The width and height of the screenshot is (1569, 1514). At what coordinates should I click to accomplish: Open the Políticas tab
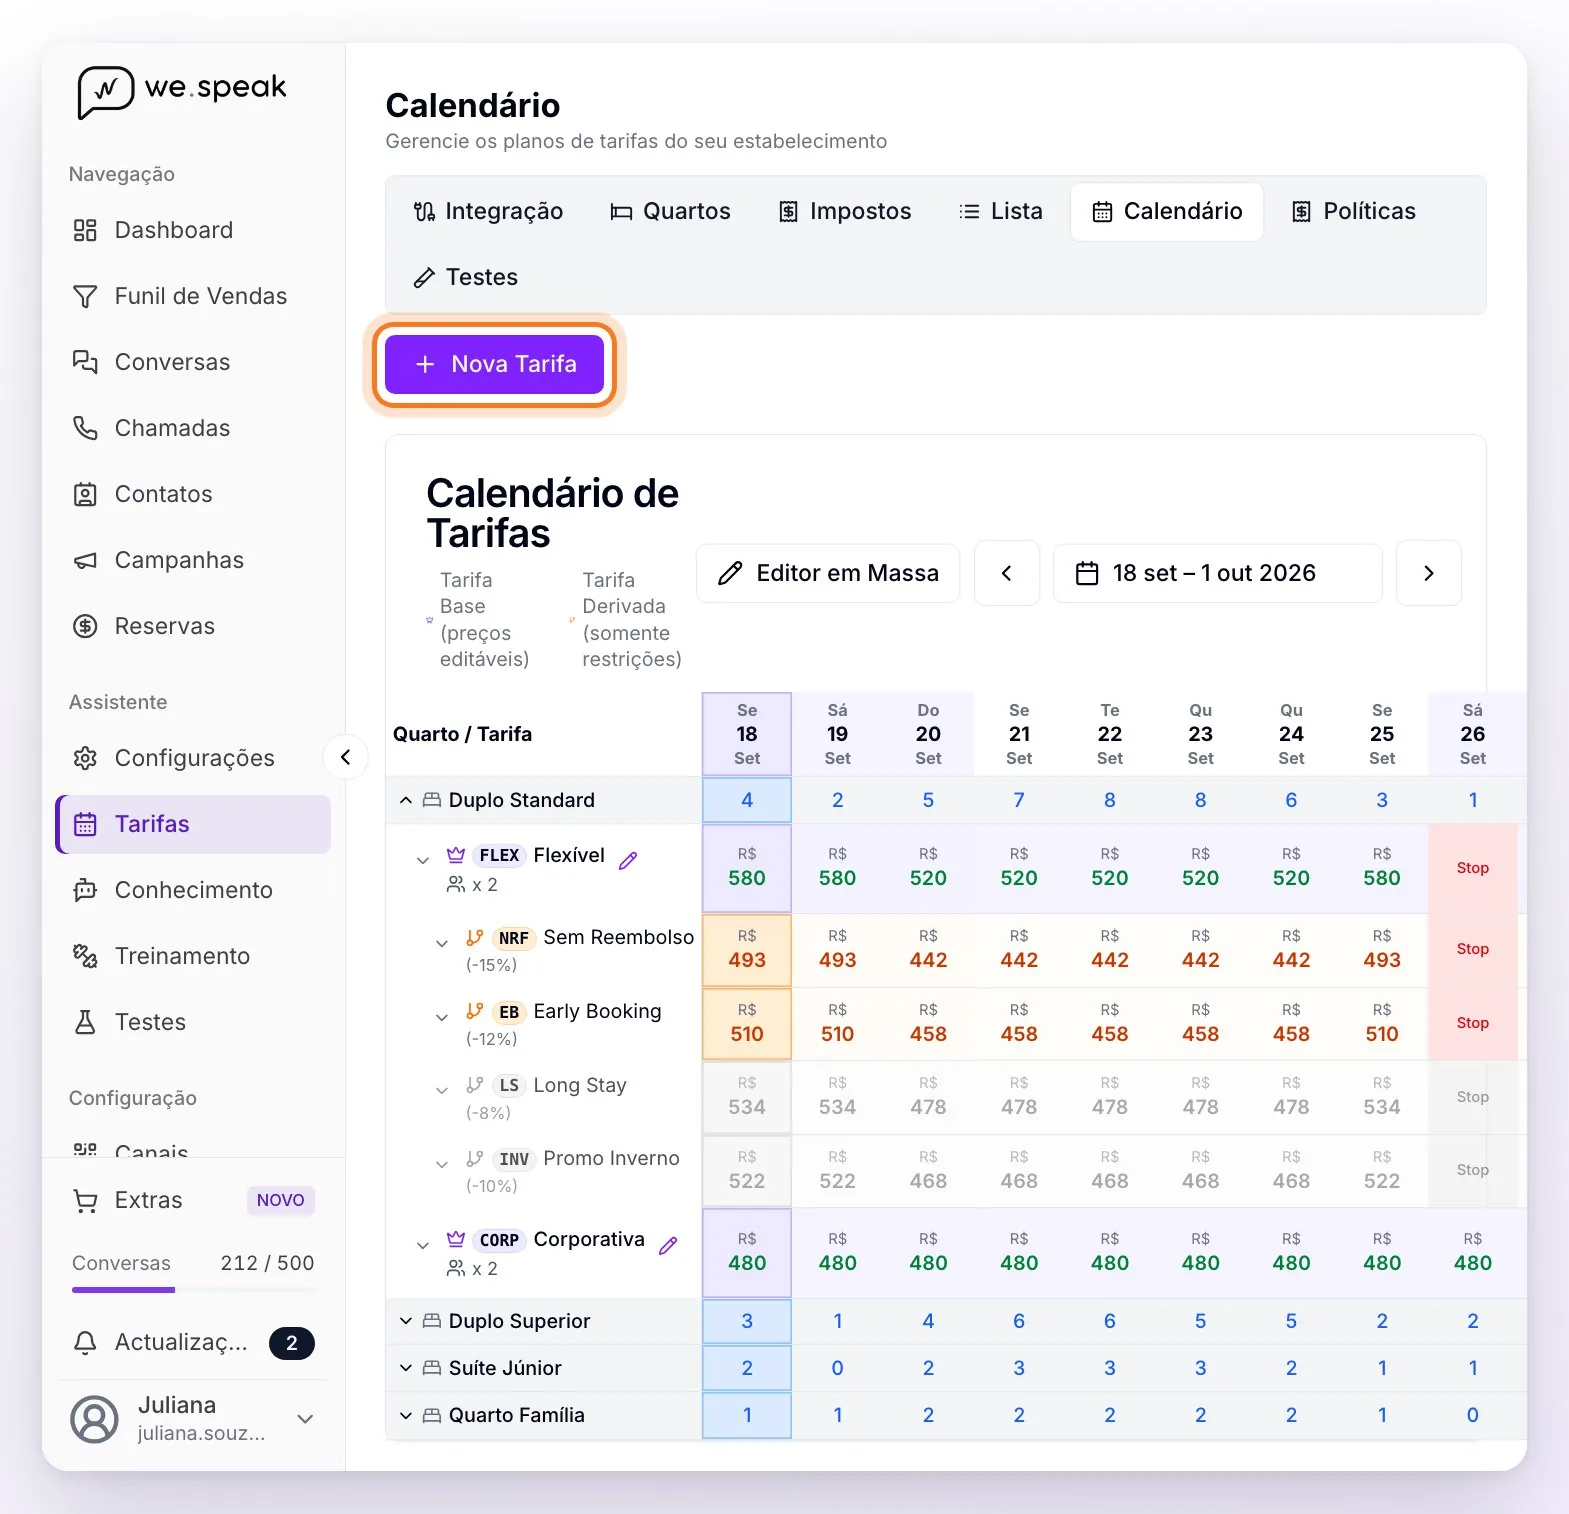click(1354, 211)
